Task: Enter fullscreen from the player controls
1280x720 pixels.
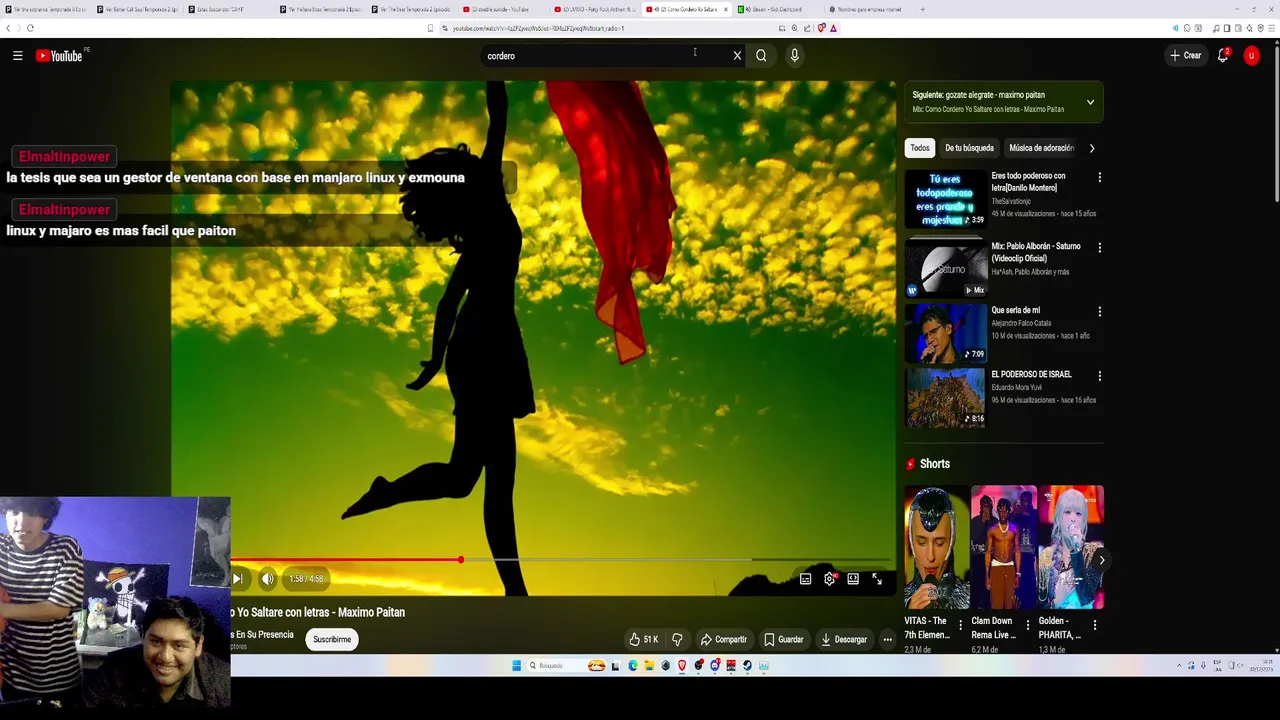Action: 877,579
